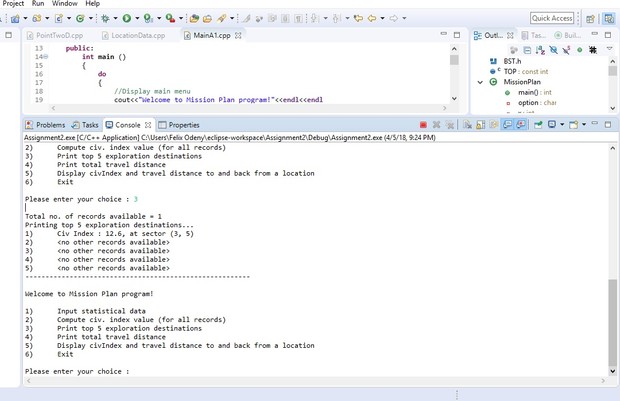Collapse the MissionPlan node in Outline
The width and height of the screenshot is (620, 401).
[x=480, y=82]
